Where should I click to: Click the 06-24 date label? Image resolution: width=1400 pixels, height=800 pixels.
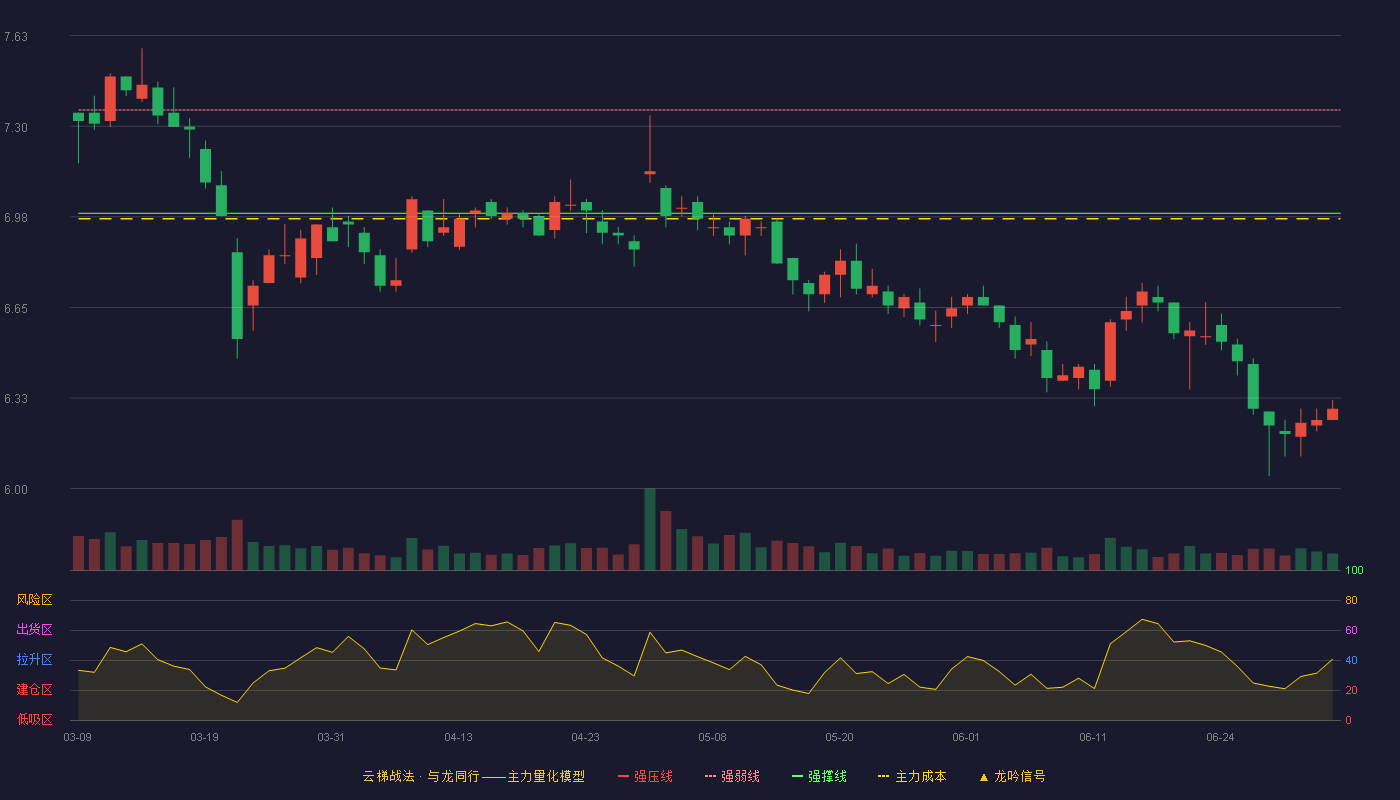coord(1220,737)
